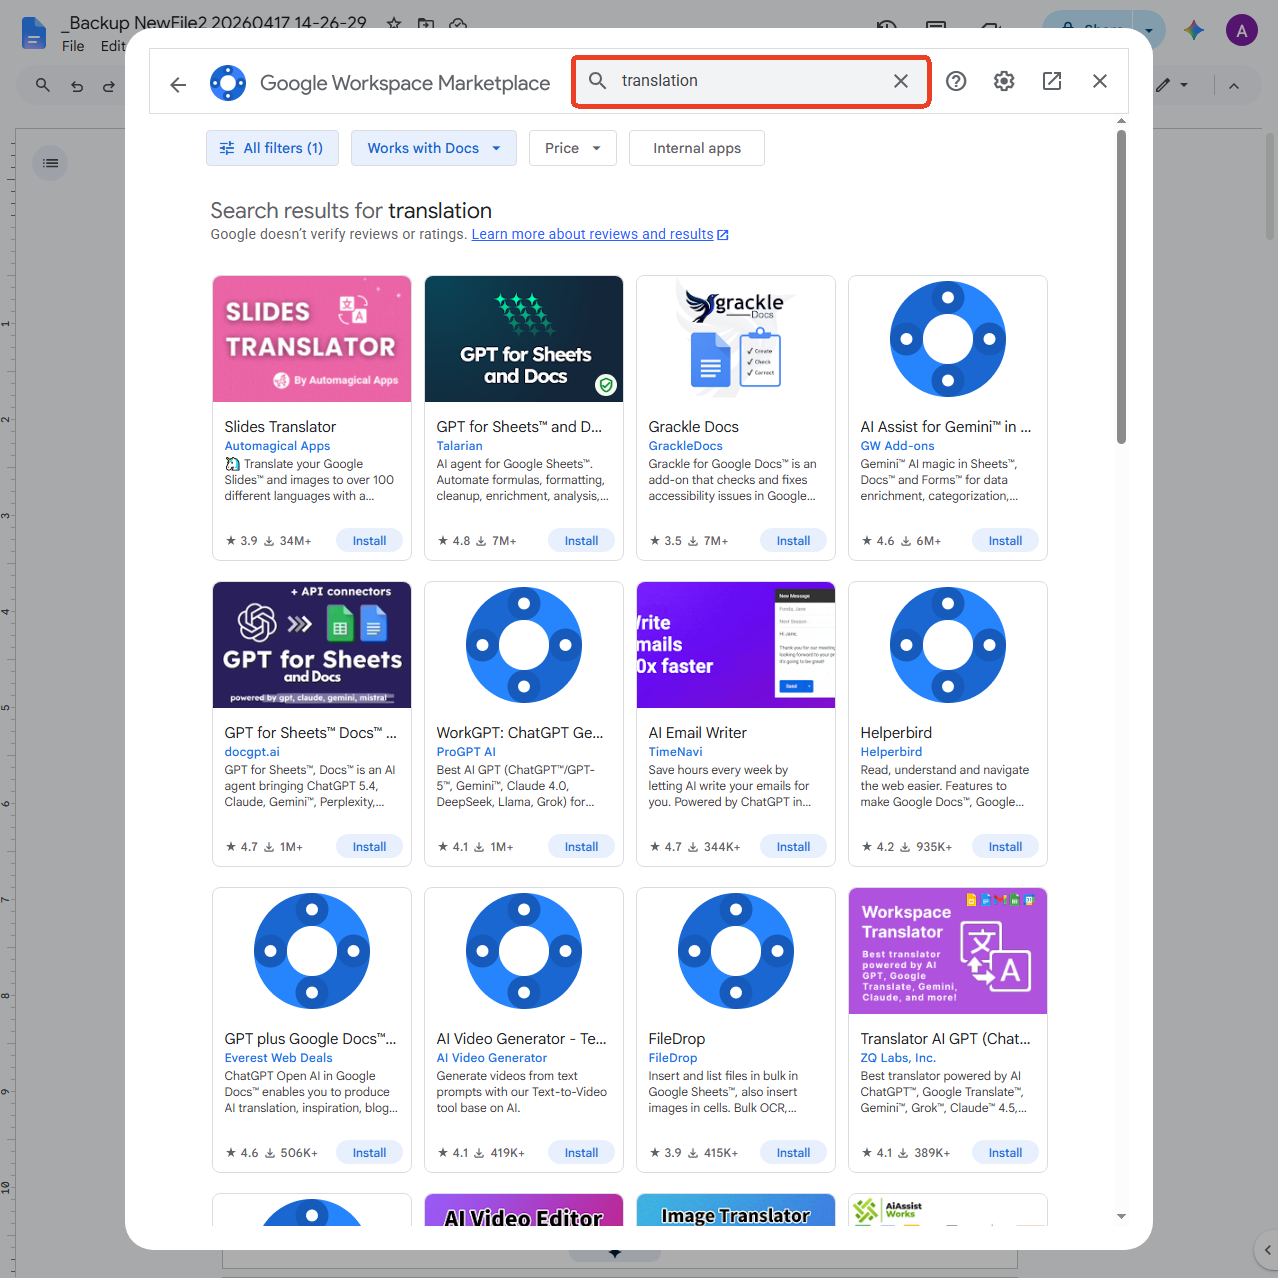This screenshot has height=1278, width=1278.
Task: Click the search magnifier icon in Marketplace
Action: point(597,81)
